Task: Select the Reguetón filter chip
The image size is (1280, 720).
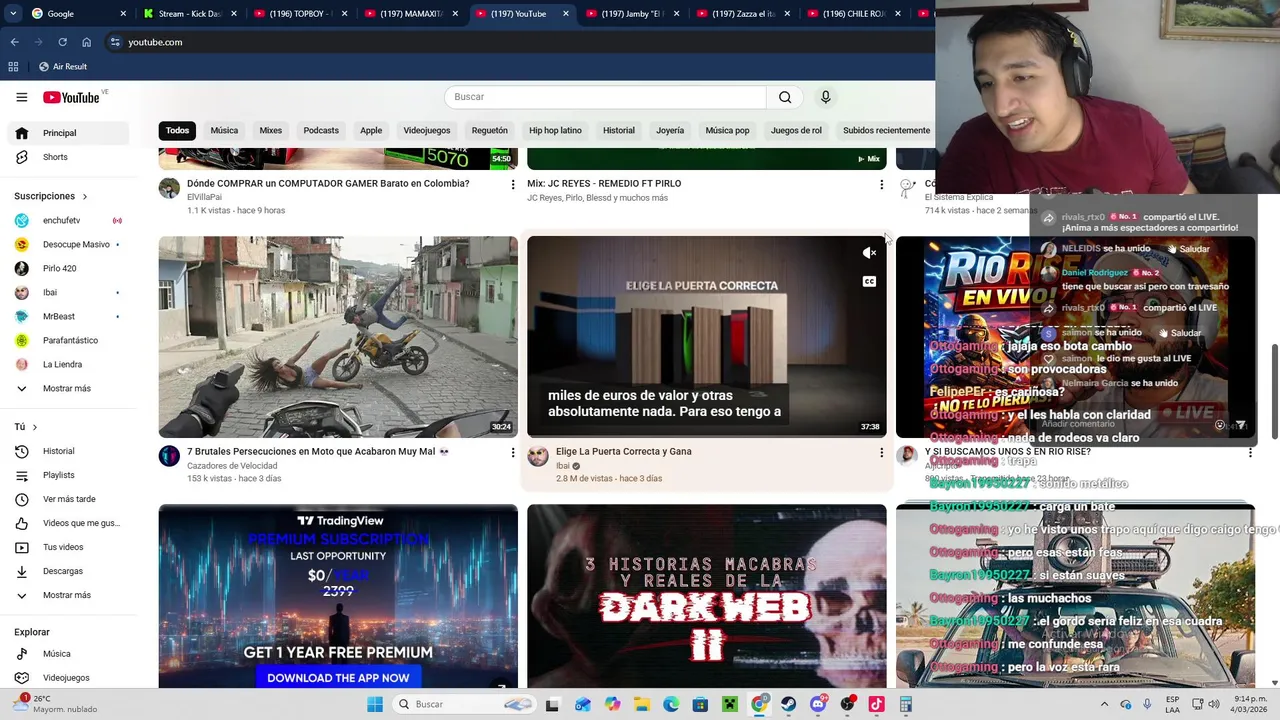Action: pos(490,130)
